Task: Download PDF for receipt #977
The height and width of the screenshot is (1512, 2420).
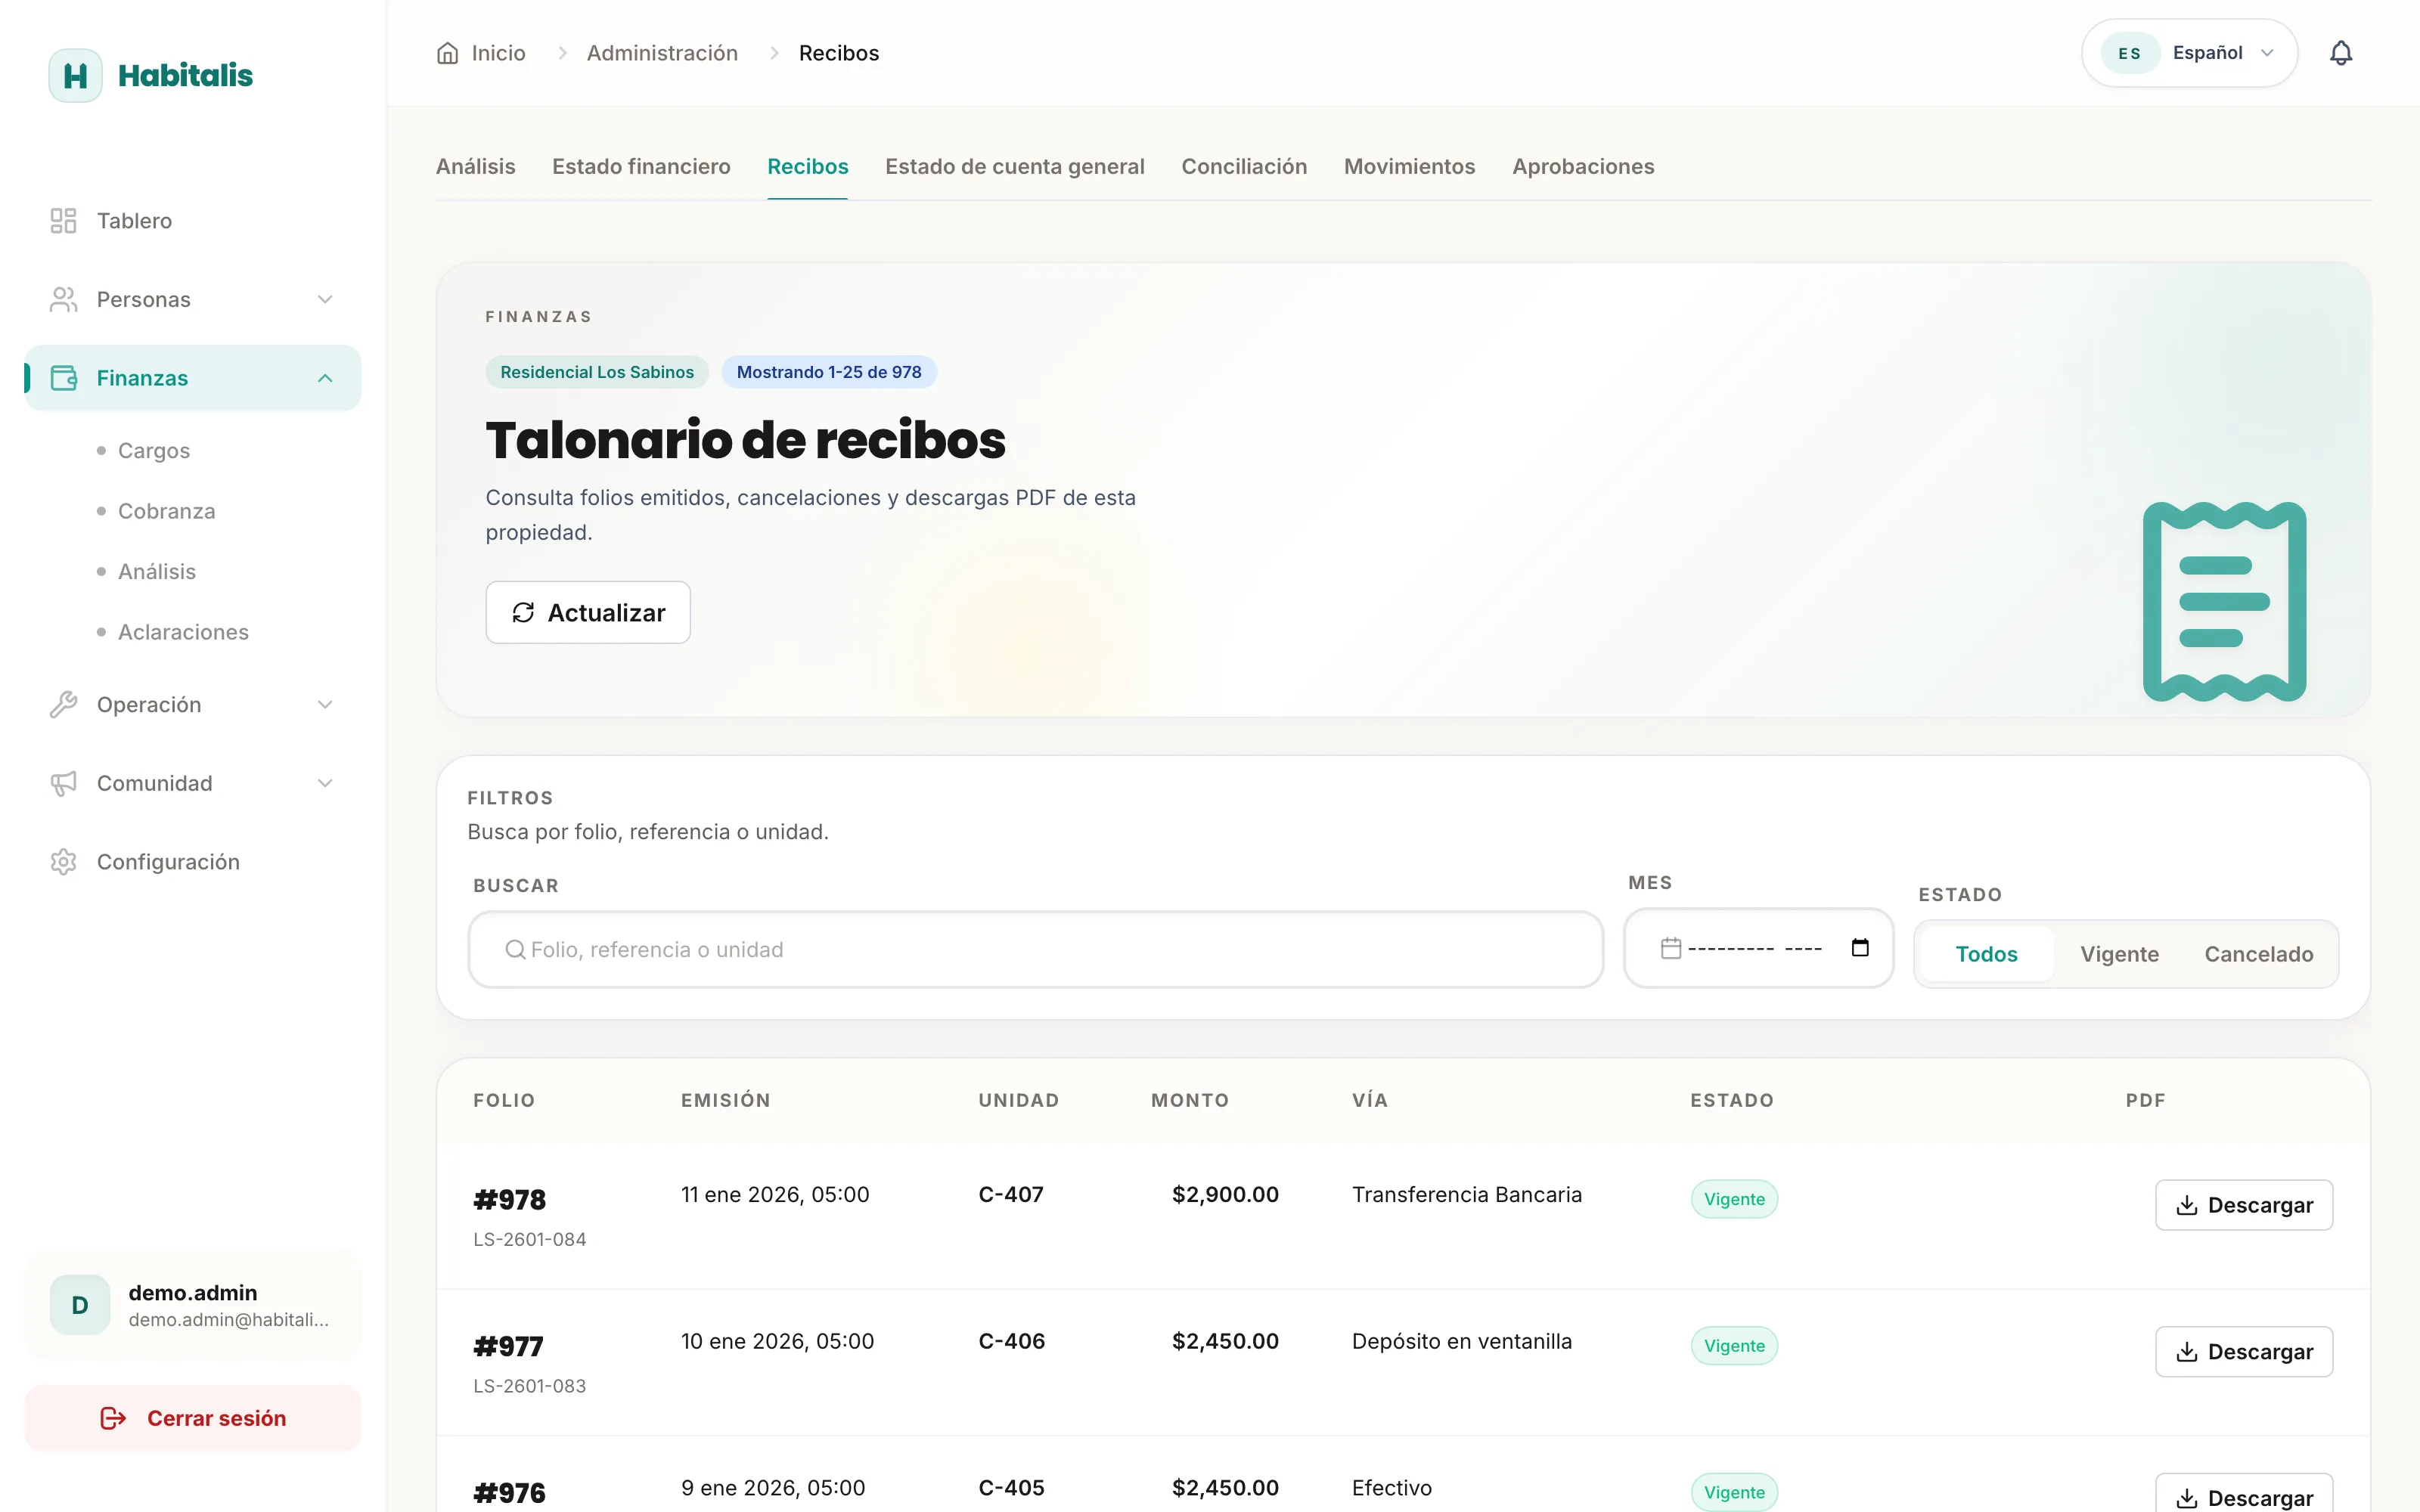Action: [2244, 1352]
